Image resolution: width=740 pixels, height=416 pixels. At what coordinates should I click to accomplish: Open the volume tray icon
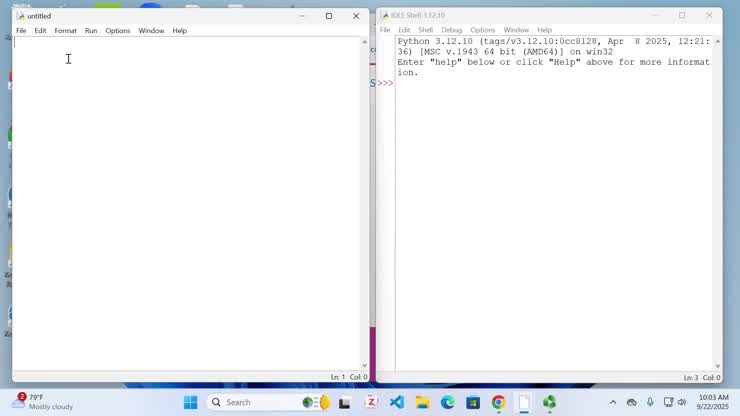pyautogui.click(x=682, y=402)
